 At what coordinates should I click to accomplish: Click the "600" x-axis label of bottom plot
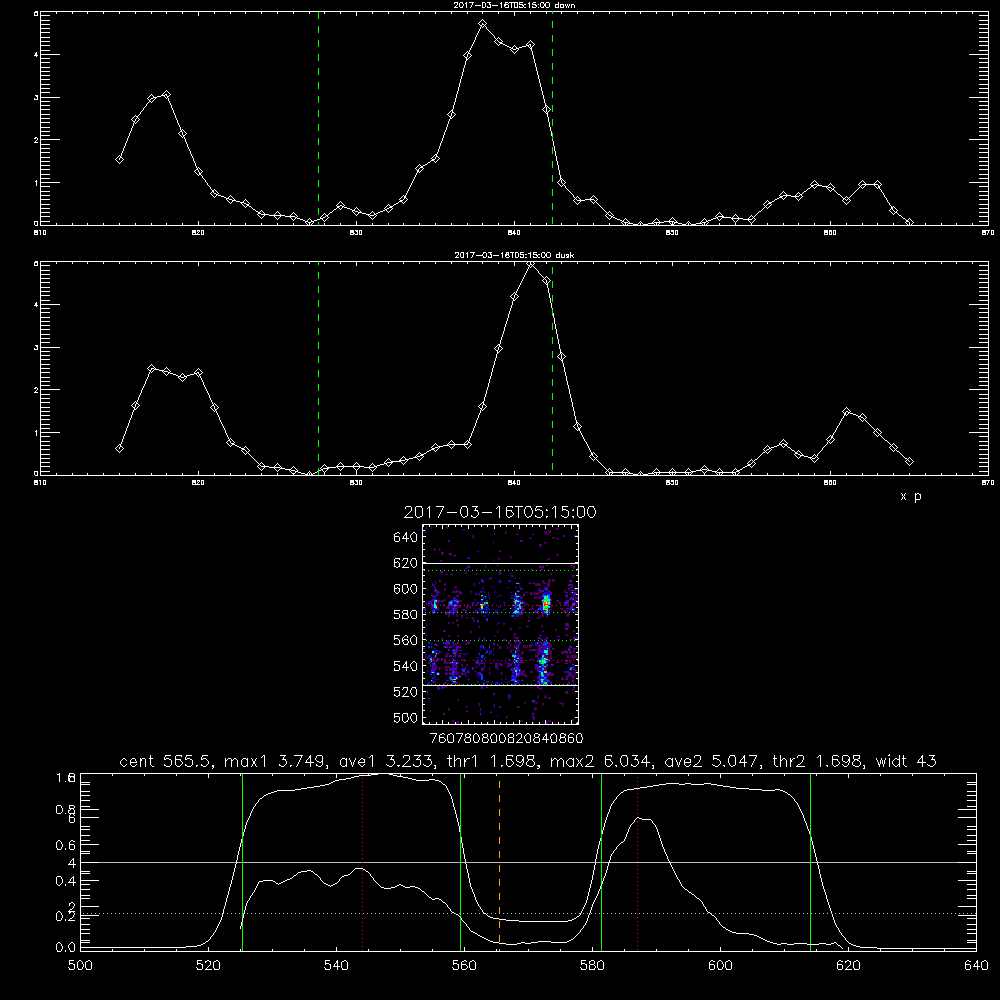point(720,966)
